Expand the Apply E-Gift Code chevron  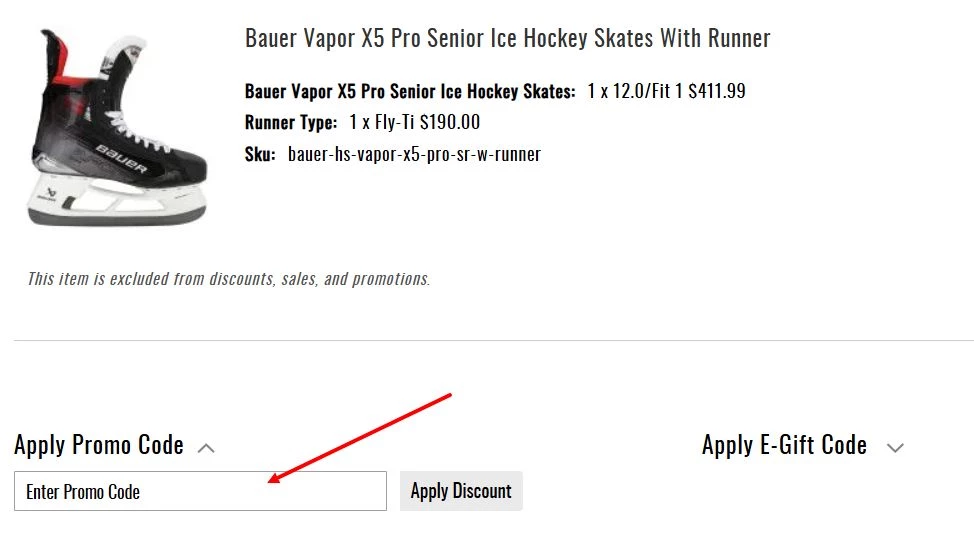tap(895, 448)
